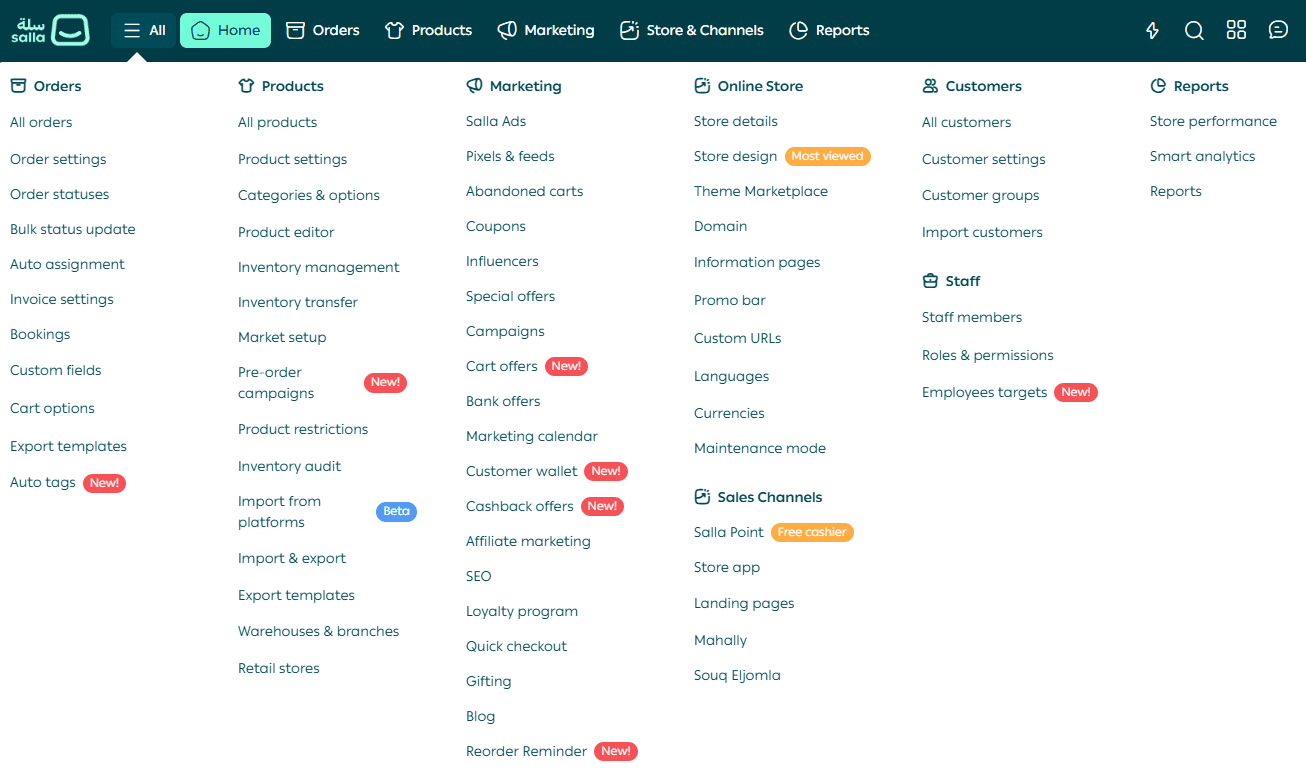Open Store design settings
This screenshot has height=783, width=1306.
coord(735,156)
